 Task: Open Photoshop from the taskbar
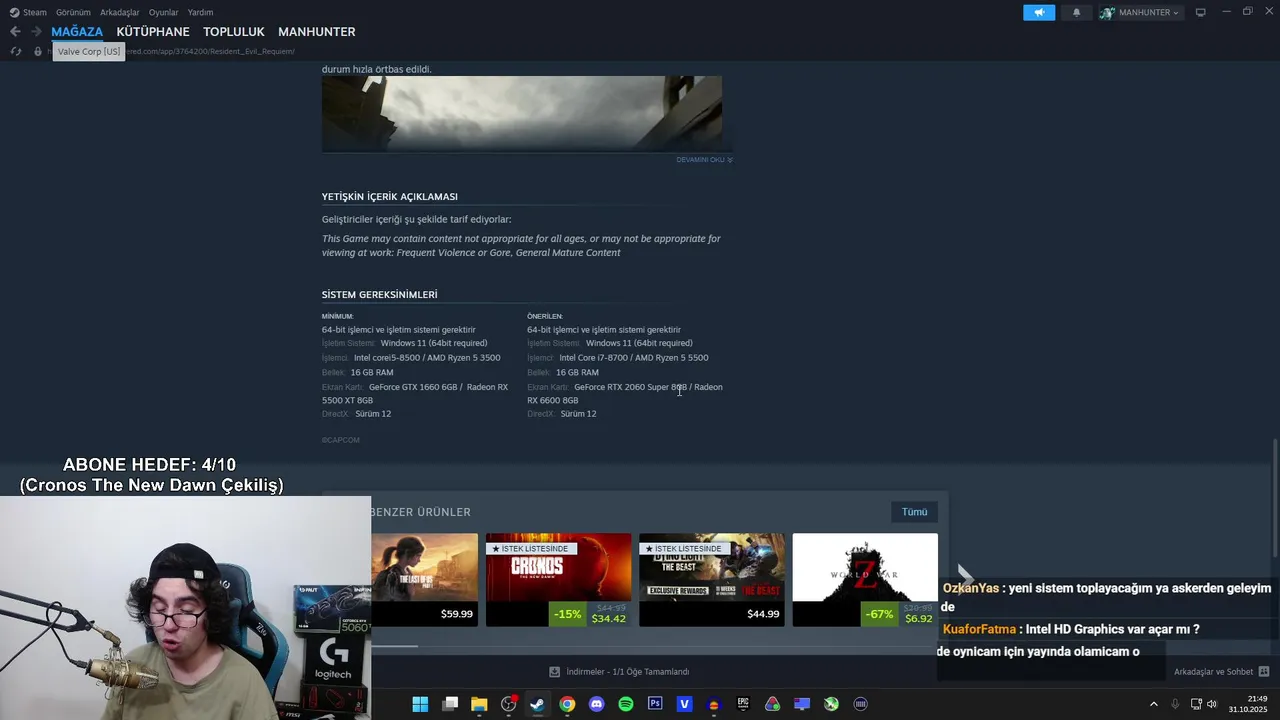tap(655, 704)
